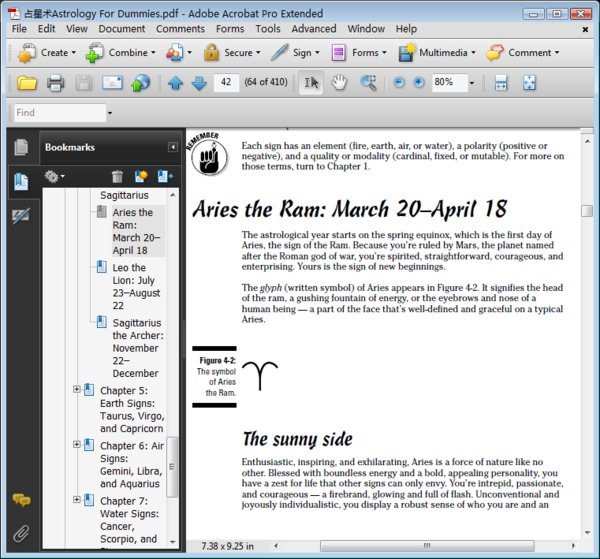Create a new bookmark icon
The image size is (600, 559).
pos(141,176)
